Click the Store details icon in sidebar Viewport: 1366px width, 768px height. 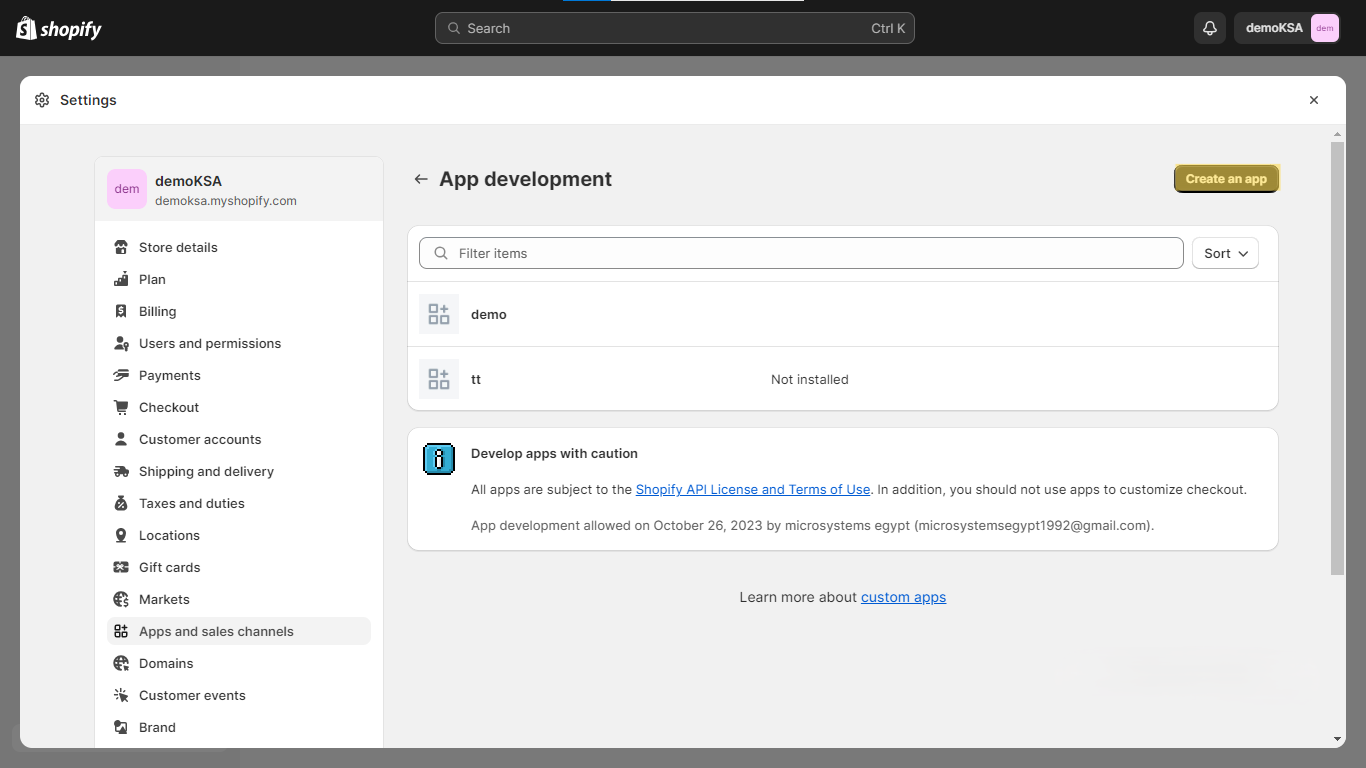[x=121, y=247]
